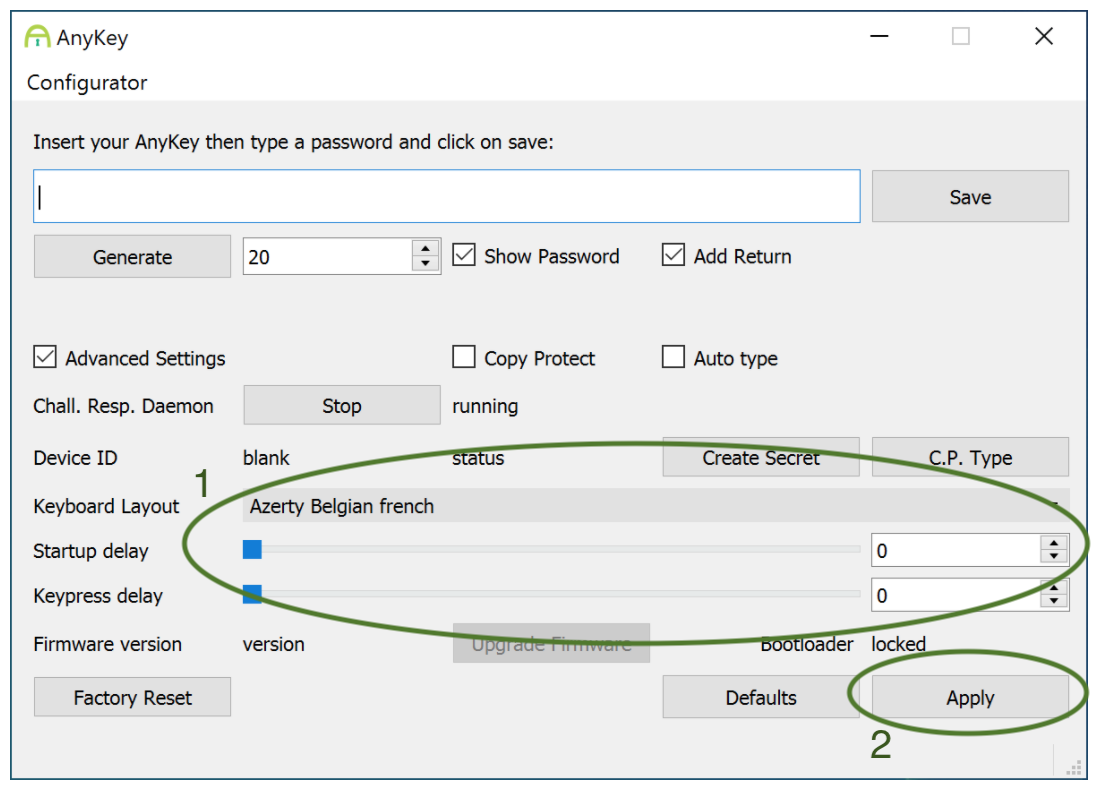Click the Bootloader state 'locked'
This screenshot has width=1098, height=788.
(898, 643)
